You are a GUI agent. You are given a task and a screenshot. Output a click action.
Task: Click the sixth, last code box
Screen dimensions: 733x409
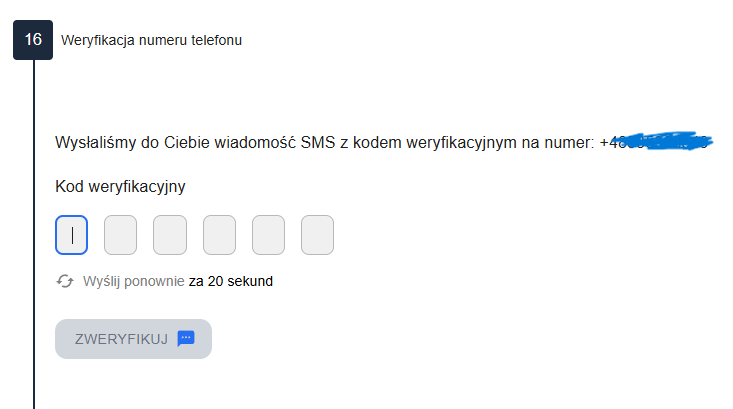click(317, 235)
